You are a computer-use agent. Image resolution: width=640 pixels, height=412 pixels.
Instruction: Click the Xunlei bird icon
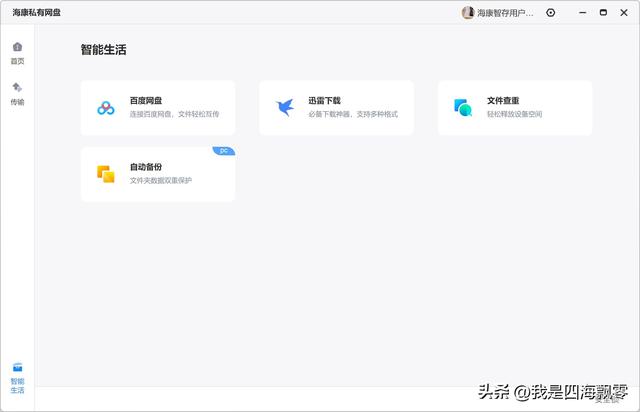[x=285, y=107]
